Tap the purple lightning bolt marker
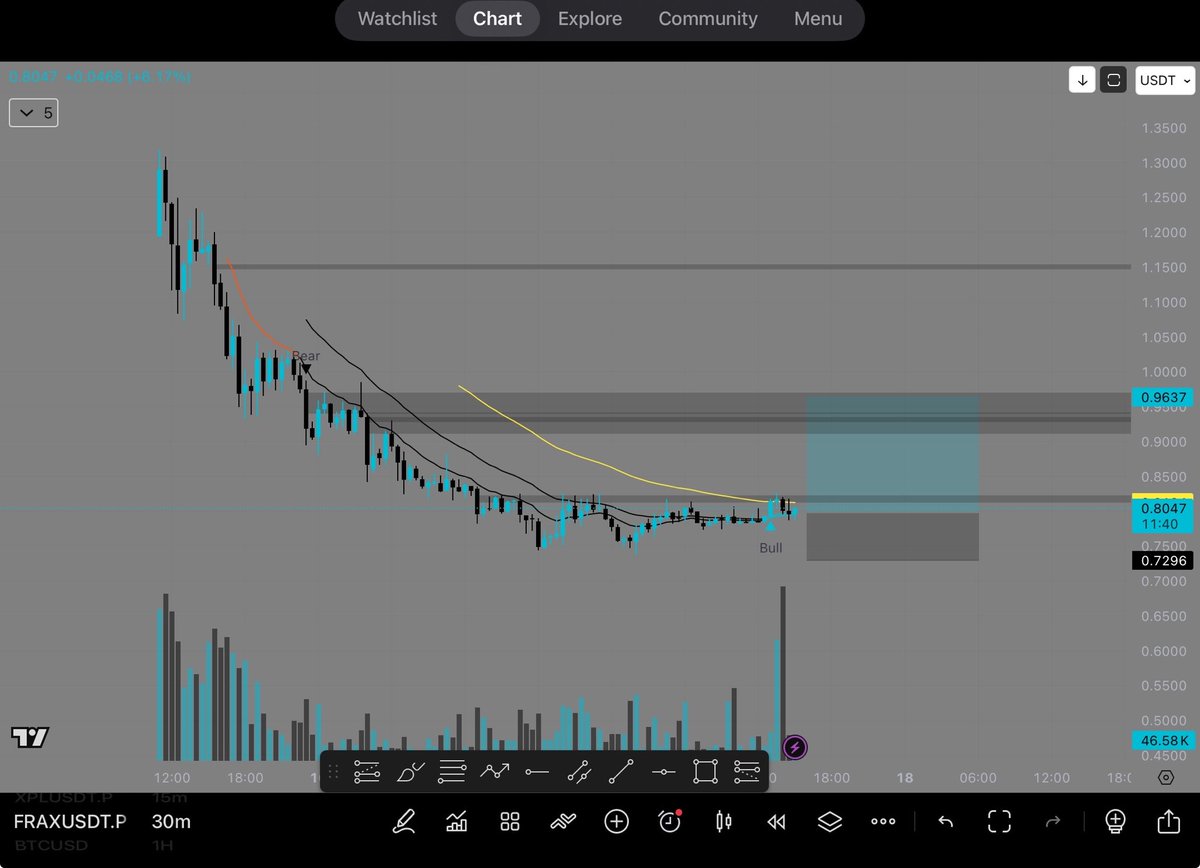 [794, 747]
